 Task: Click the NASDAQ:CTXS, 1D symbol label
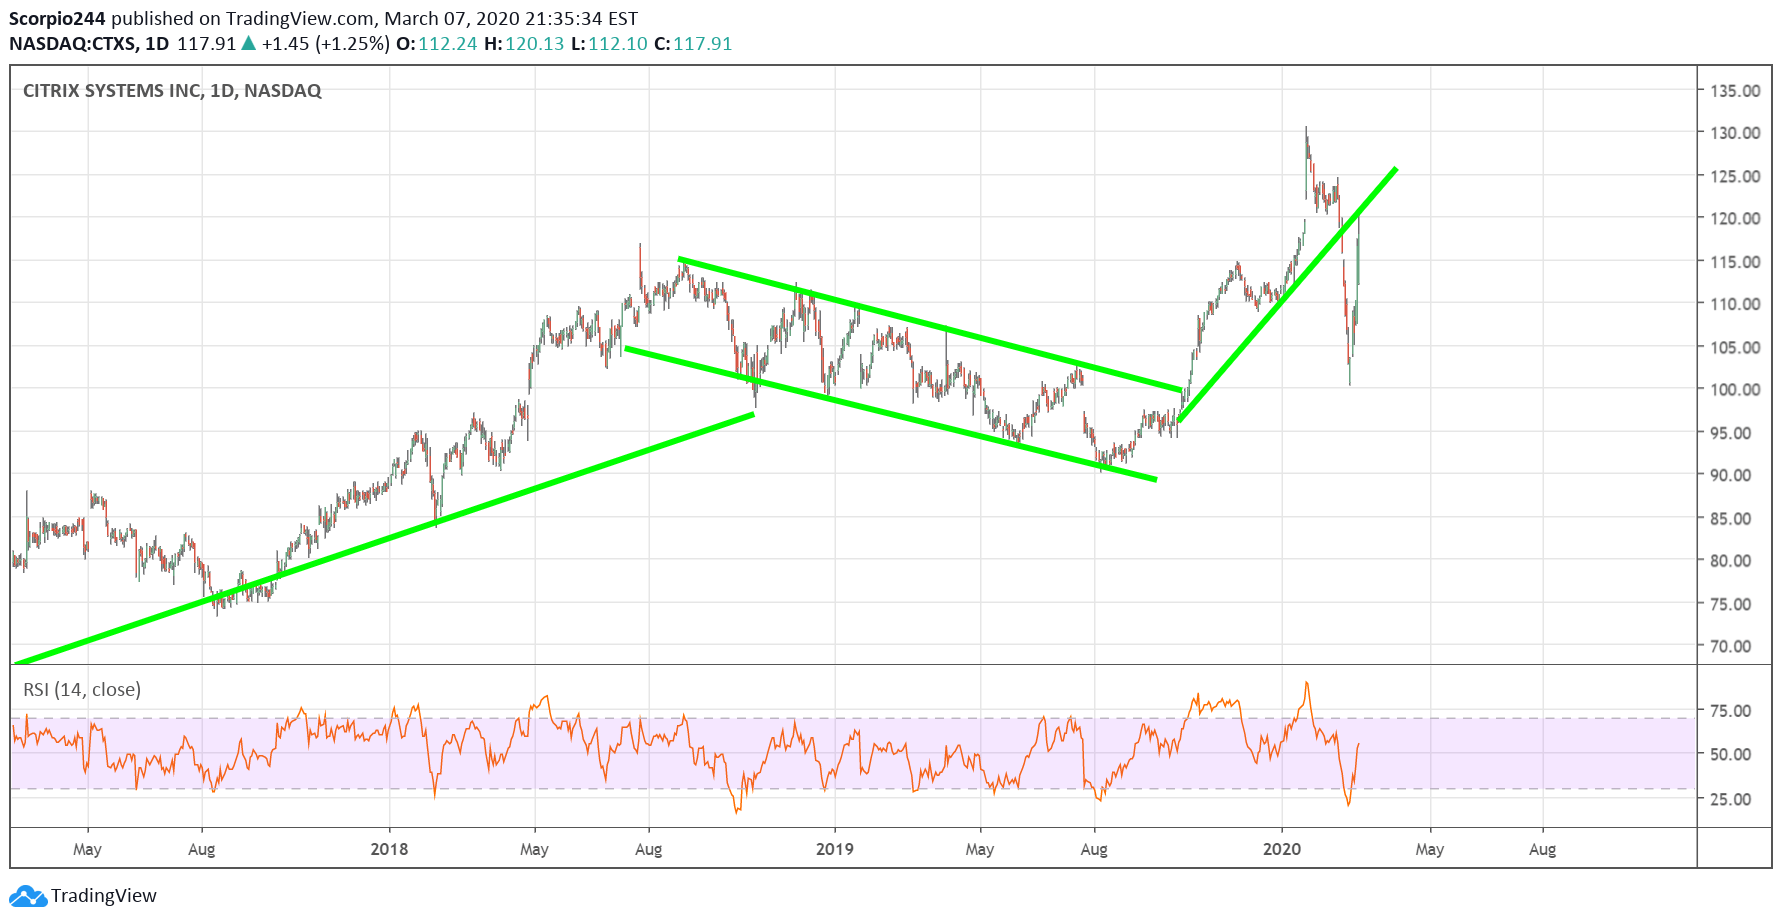coord(89,44)
